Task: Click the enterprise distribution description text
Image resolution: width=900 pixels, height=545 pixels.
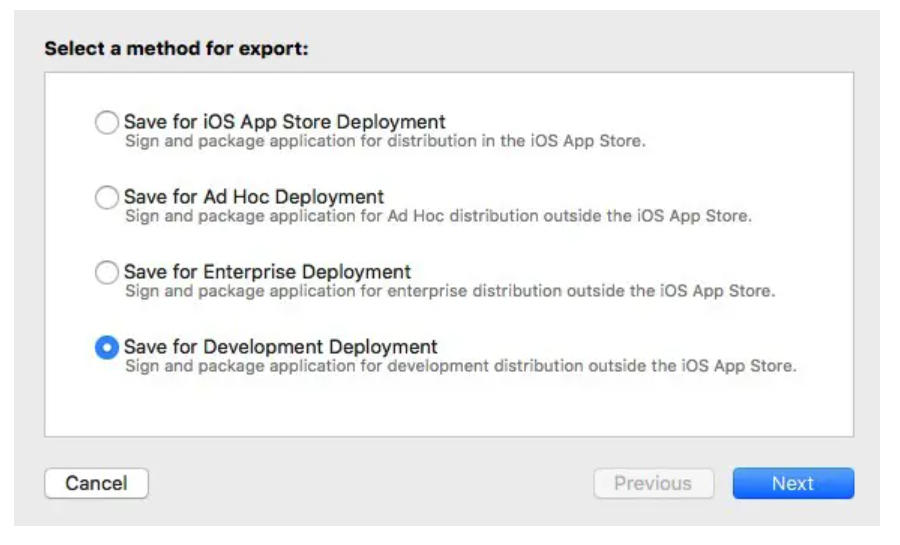Action: coord(449,291)
